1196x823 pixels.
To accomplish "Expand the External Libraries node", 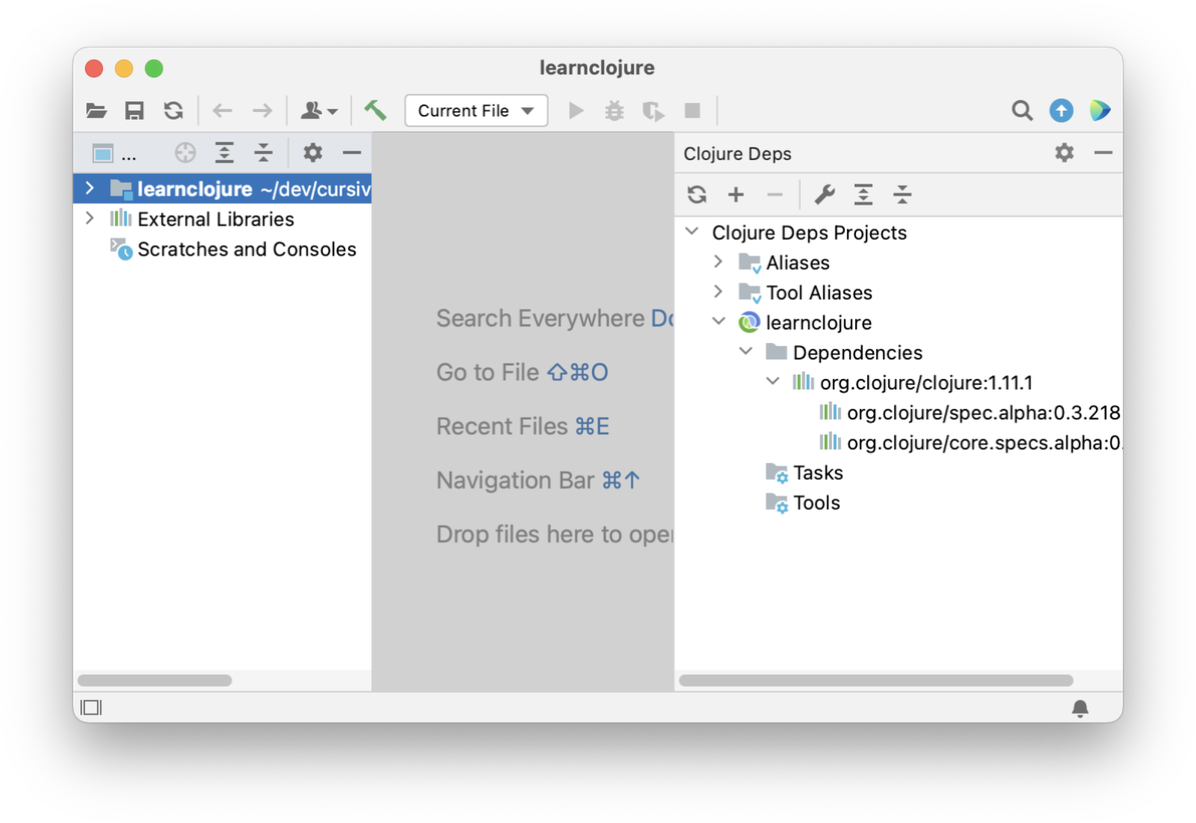I will coord(90,219).
